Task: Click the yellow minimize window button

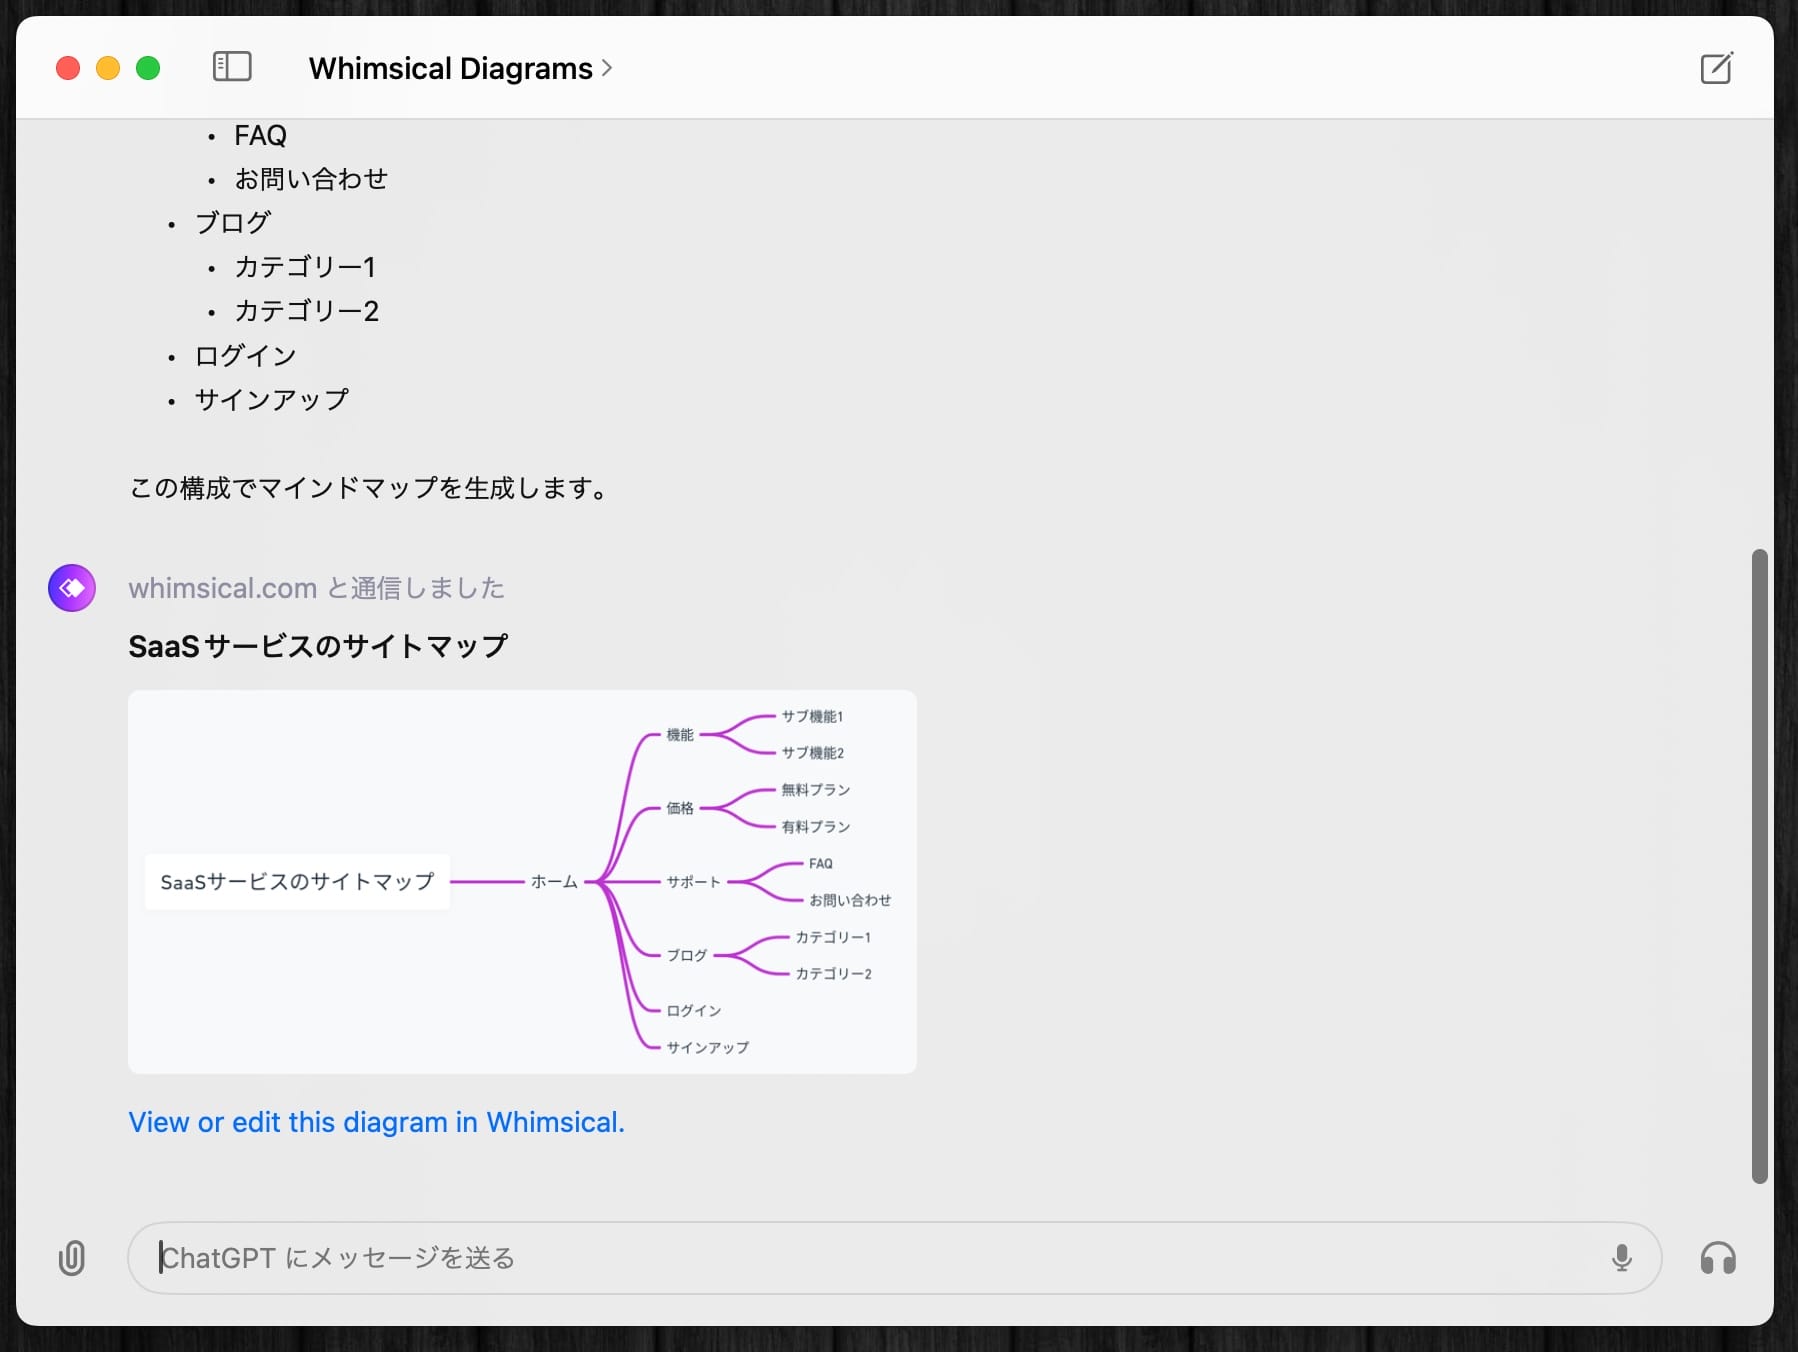Action: pyautogui.click(x=108, y=68)
